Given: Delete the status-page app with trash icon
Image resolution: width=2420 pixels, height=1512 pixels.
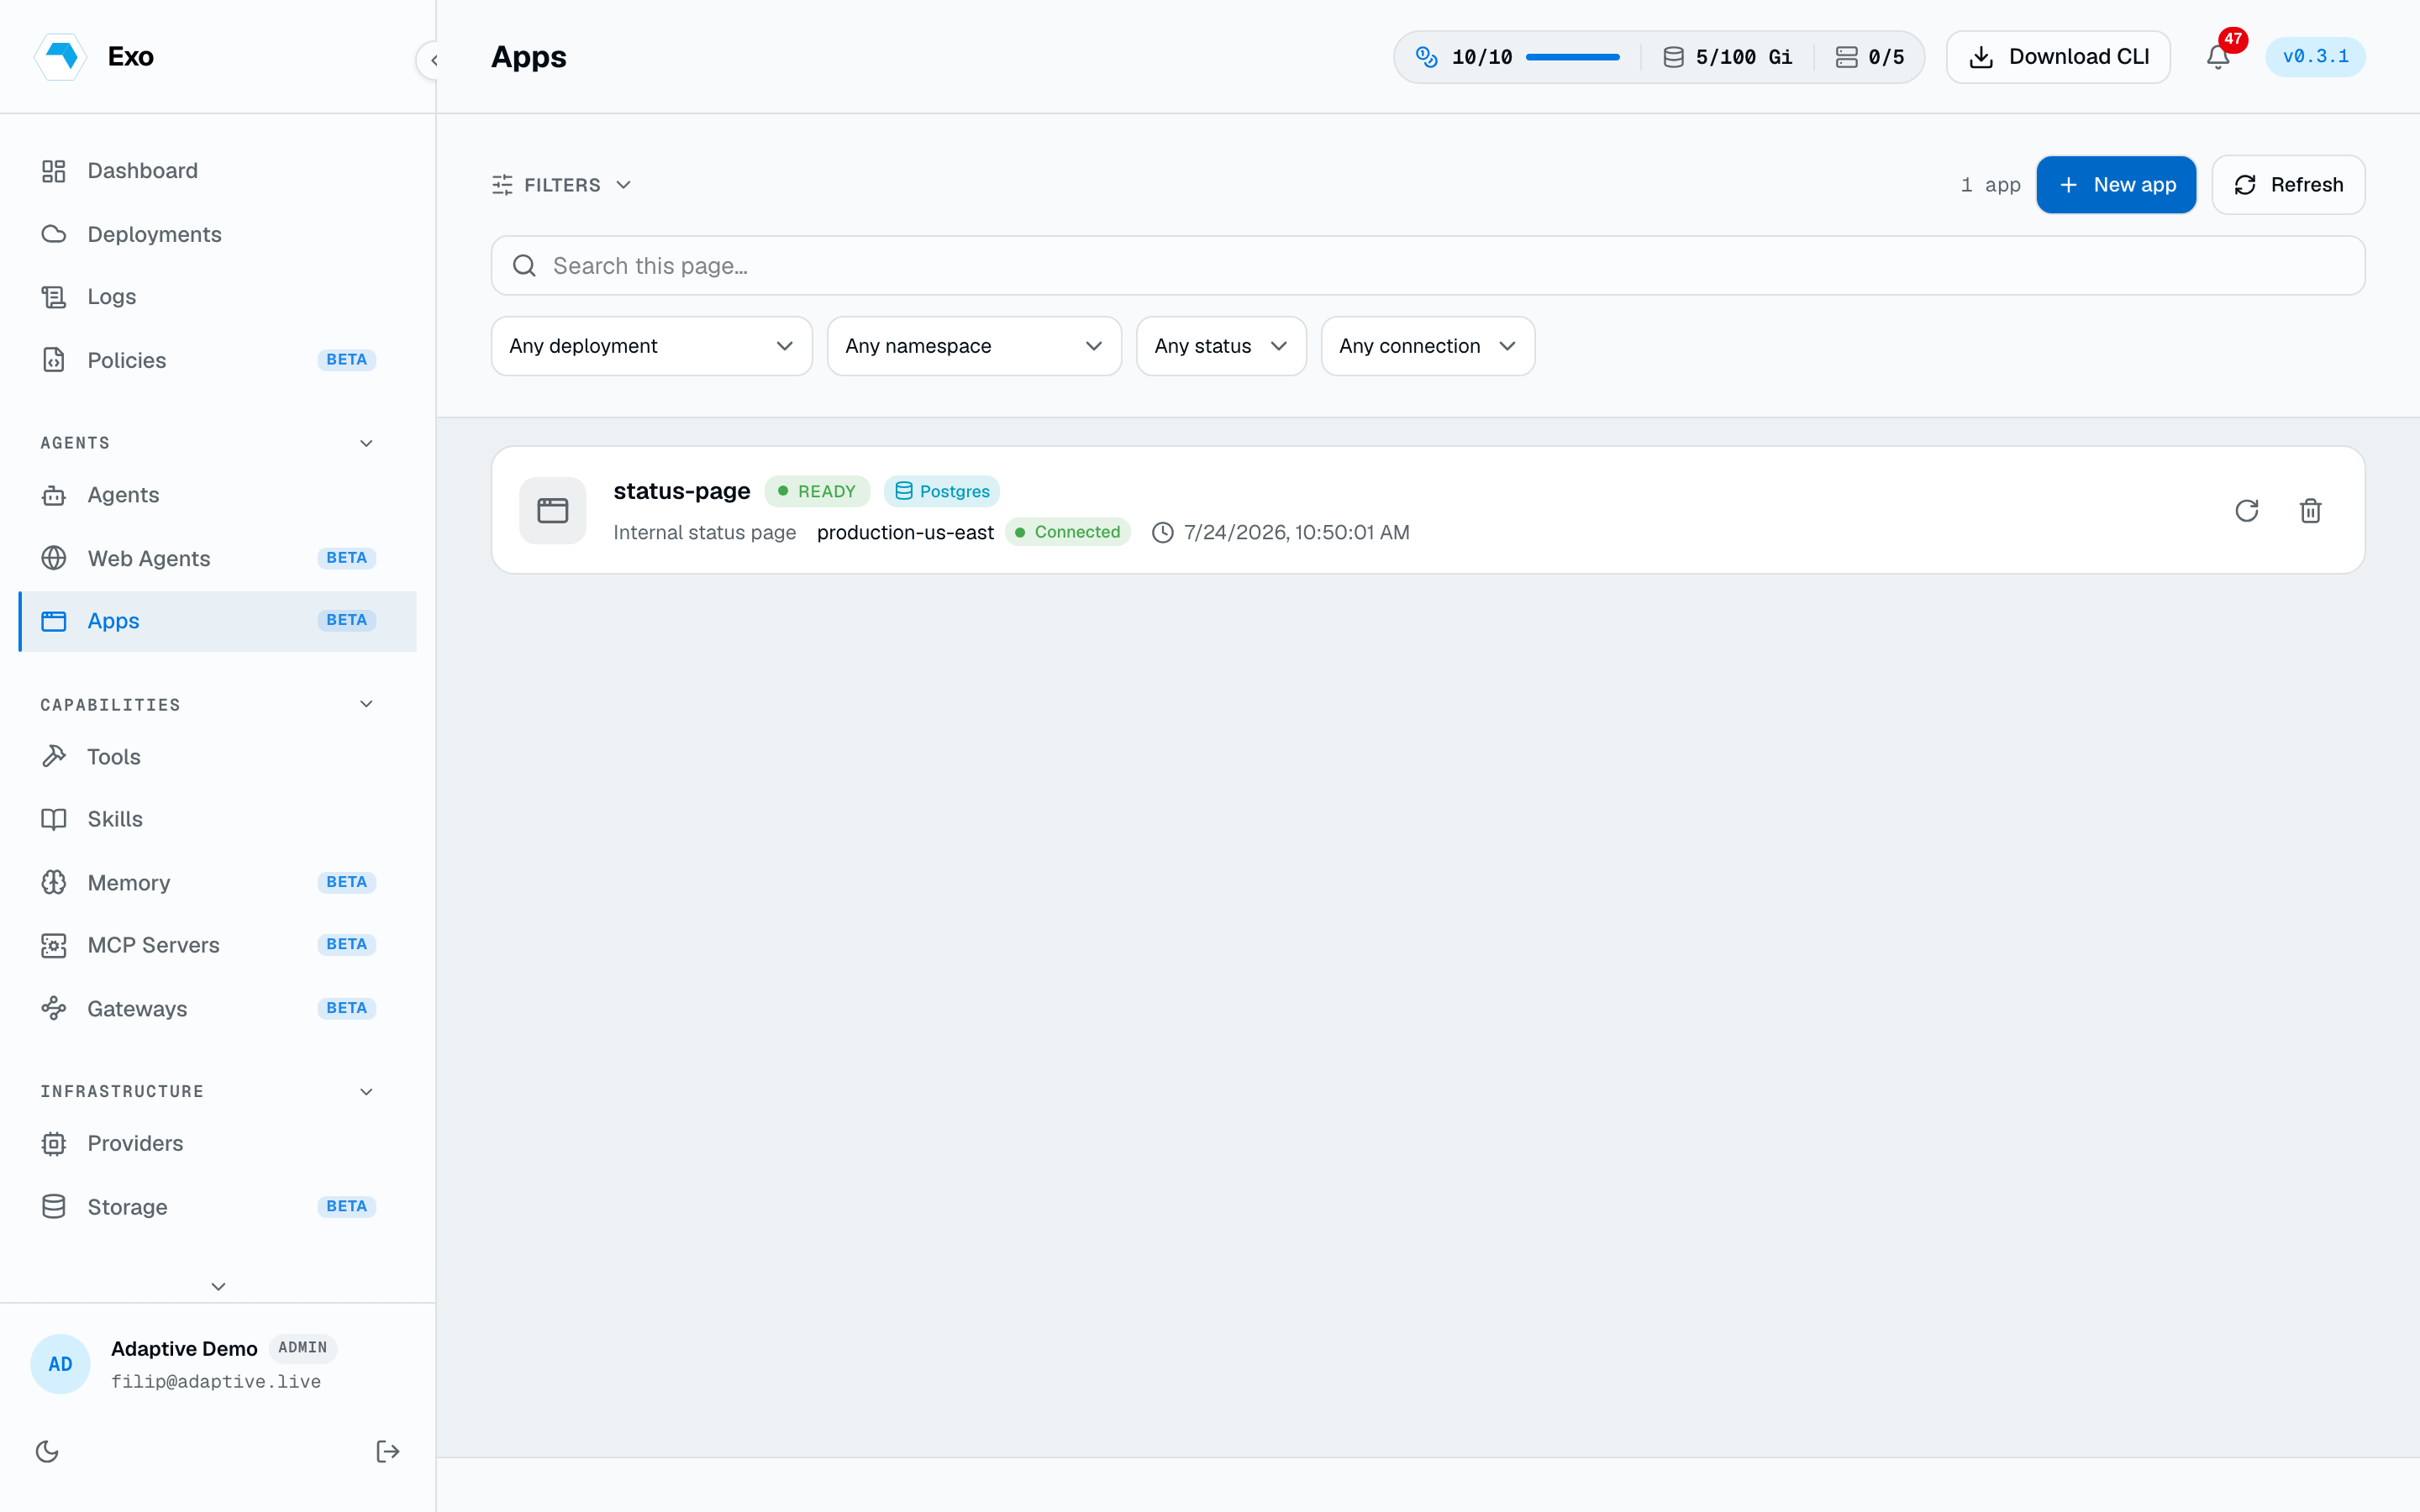Looking at the screenshot, I should [2310, 510].
